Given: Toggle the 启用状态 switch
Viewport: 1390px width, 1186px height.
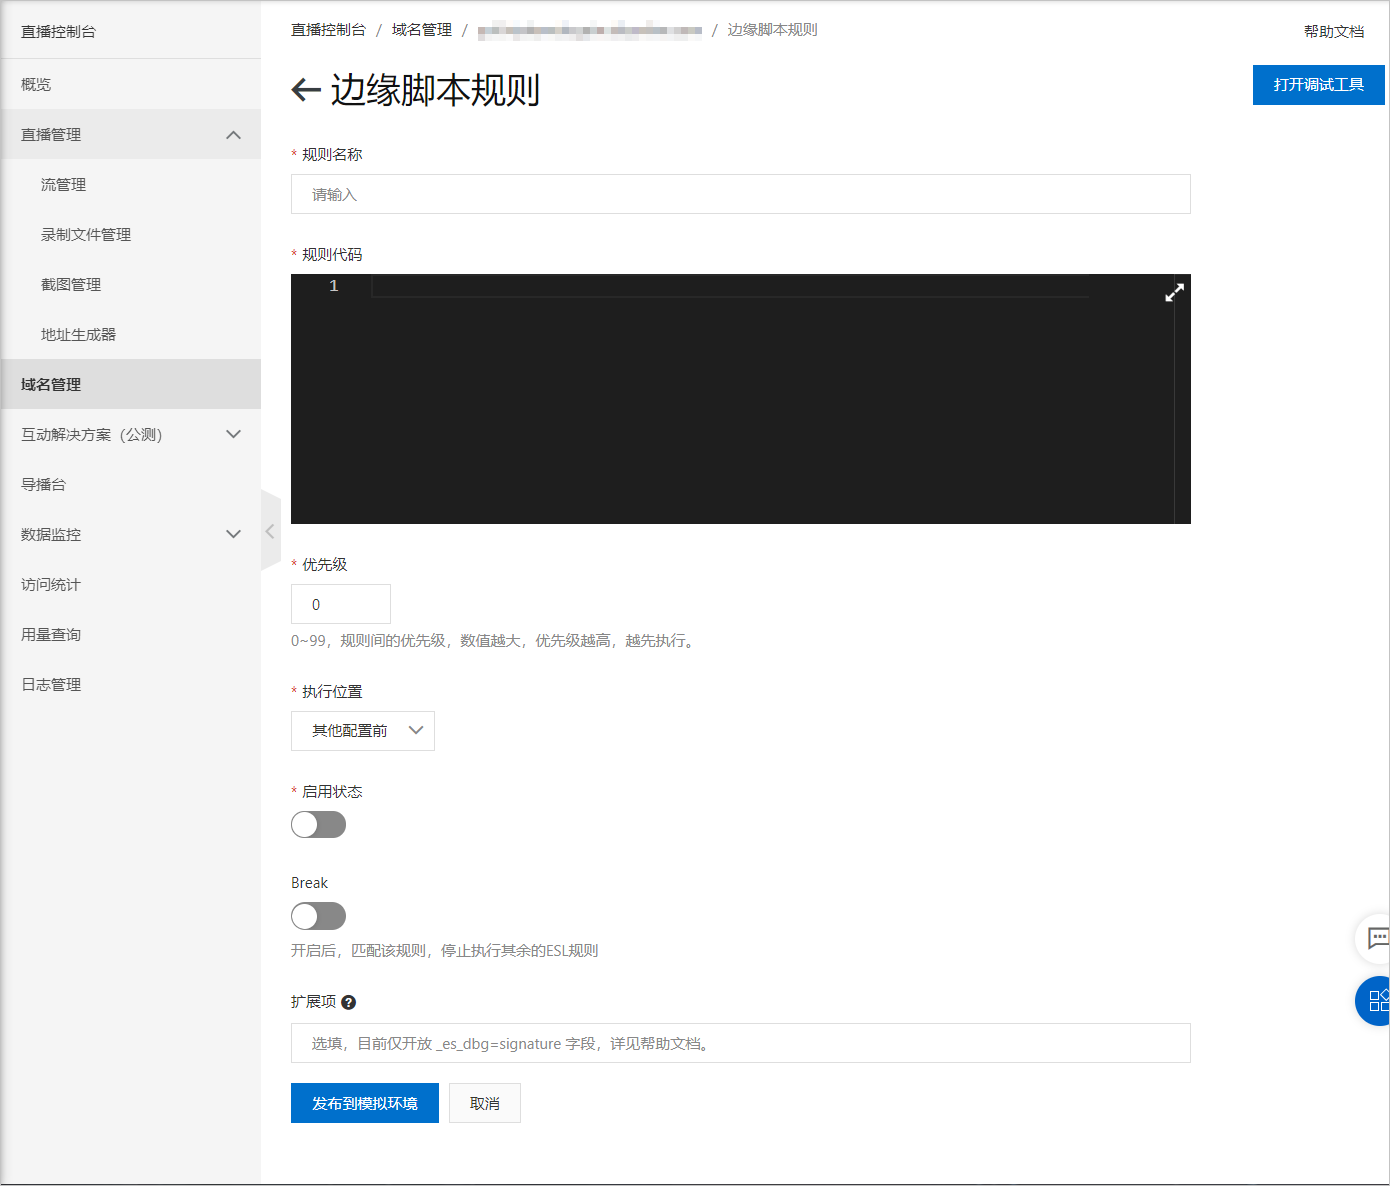Looking at the screenshot, I should pyautogui.click(x=318, y=825).
